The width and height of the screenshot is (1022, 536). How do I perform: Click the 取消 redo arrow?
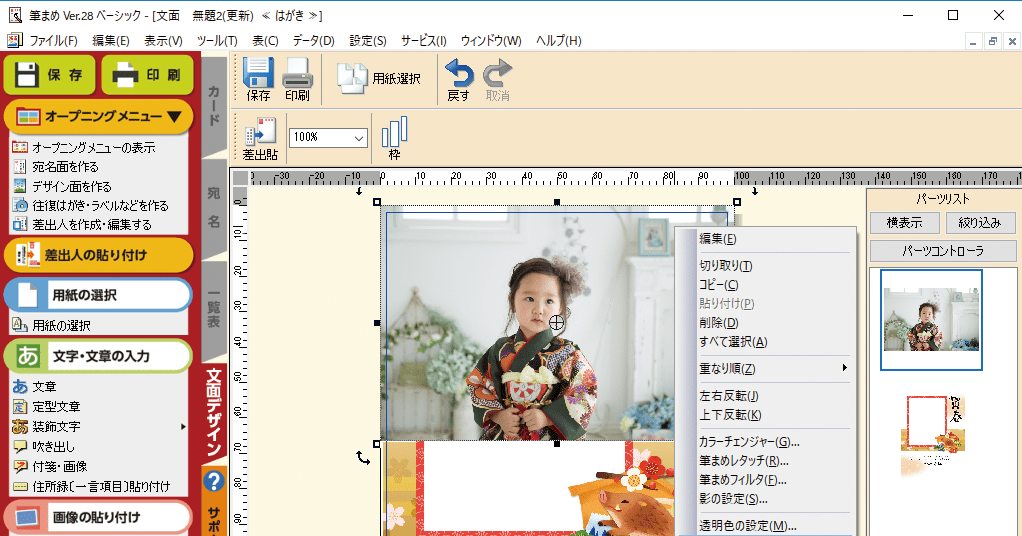497,80
